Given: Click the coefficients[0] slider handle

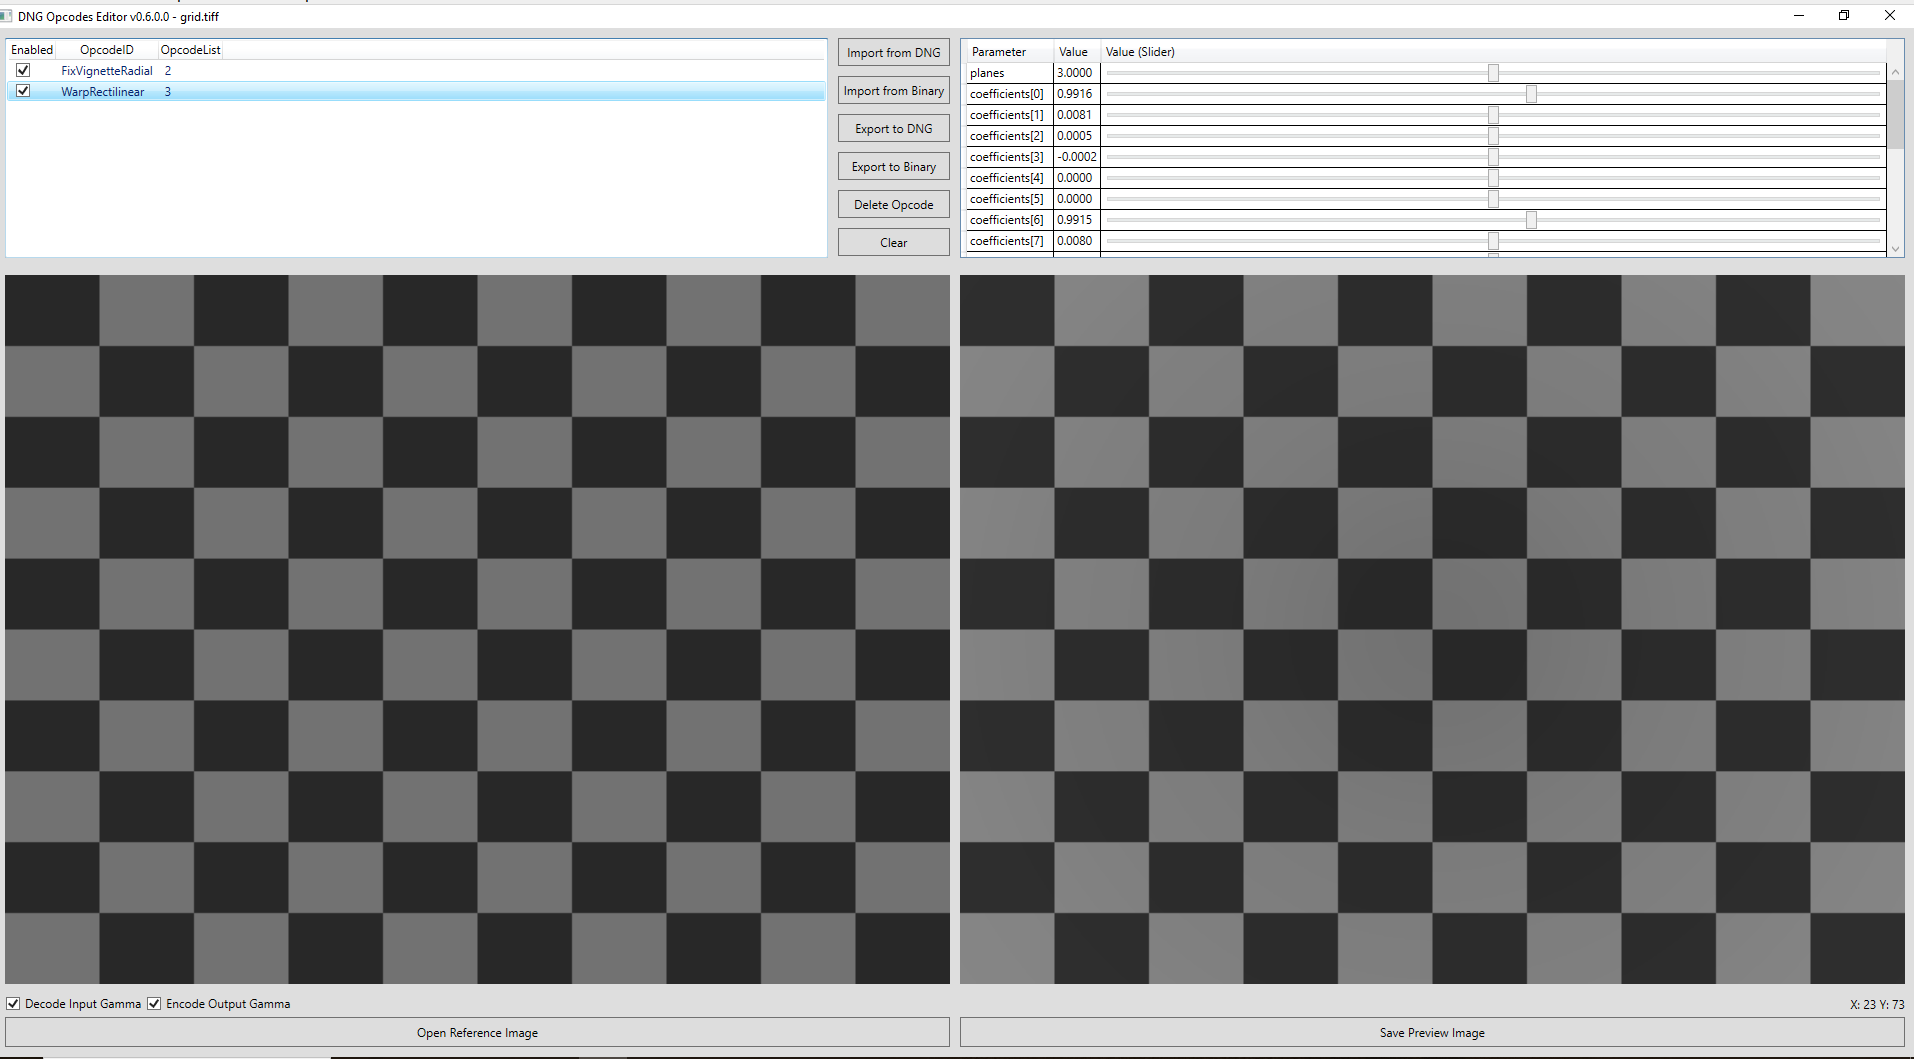Looking at the screenshot, I should (1531, 94).
